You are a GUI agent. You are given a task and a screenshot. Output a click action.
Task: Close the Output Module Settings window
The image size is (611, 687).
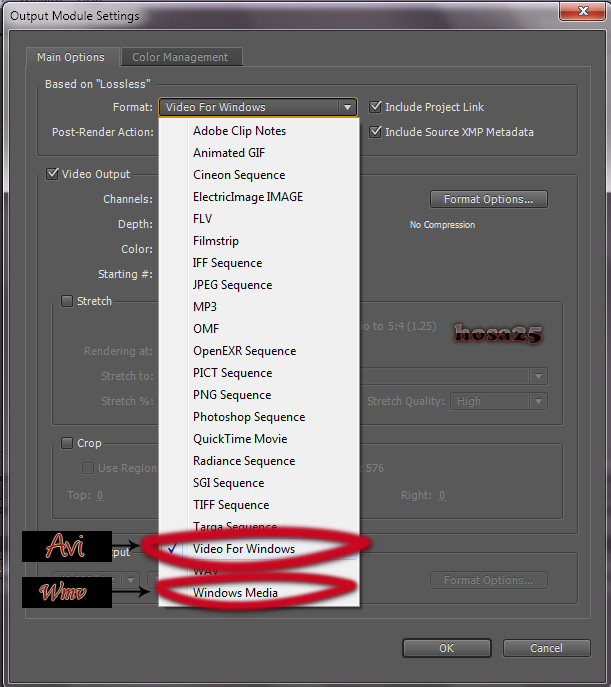pyautogui.click(x=583, y=11)
